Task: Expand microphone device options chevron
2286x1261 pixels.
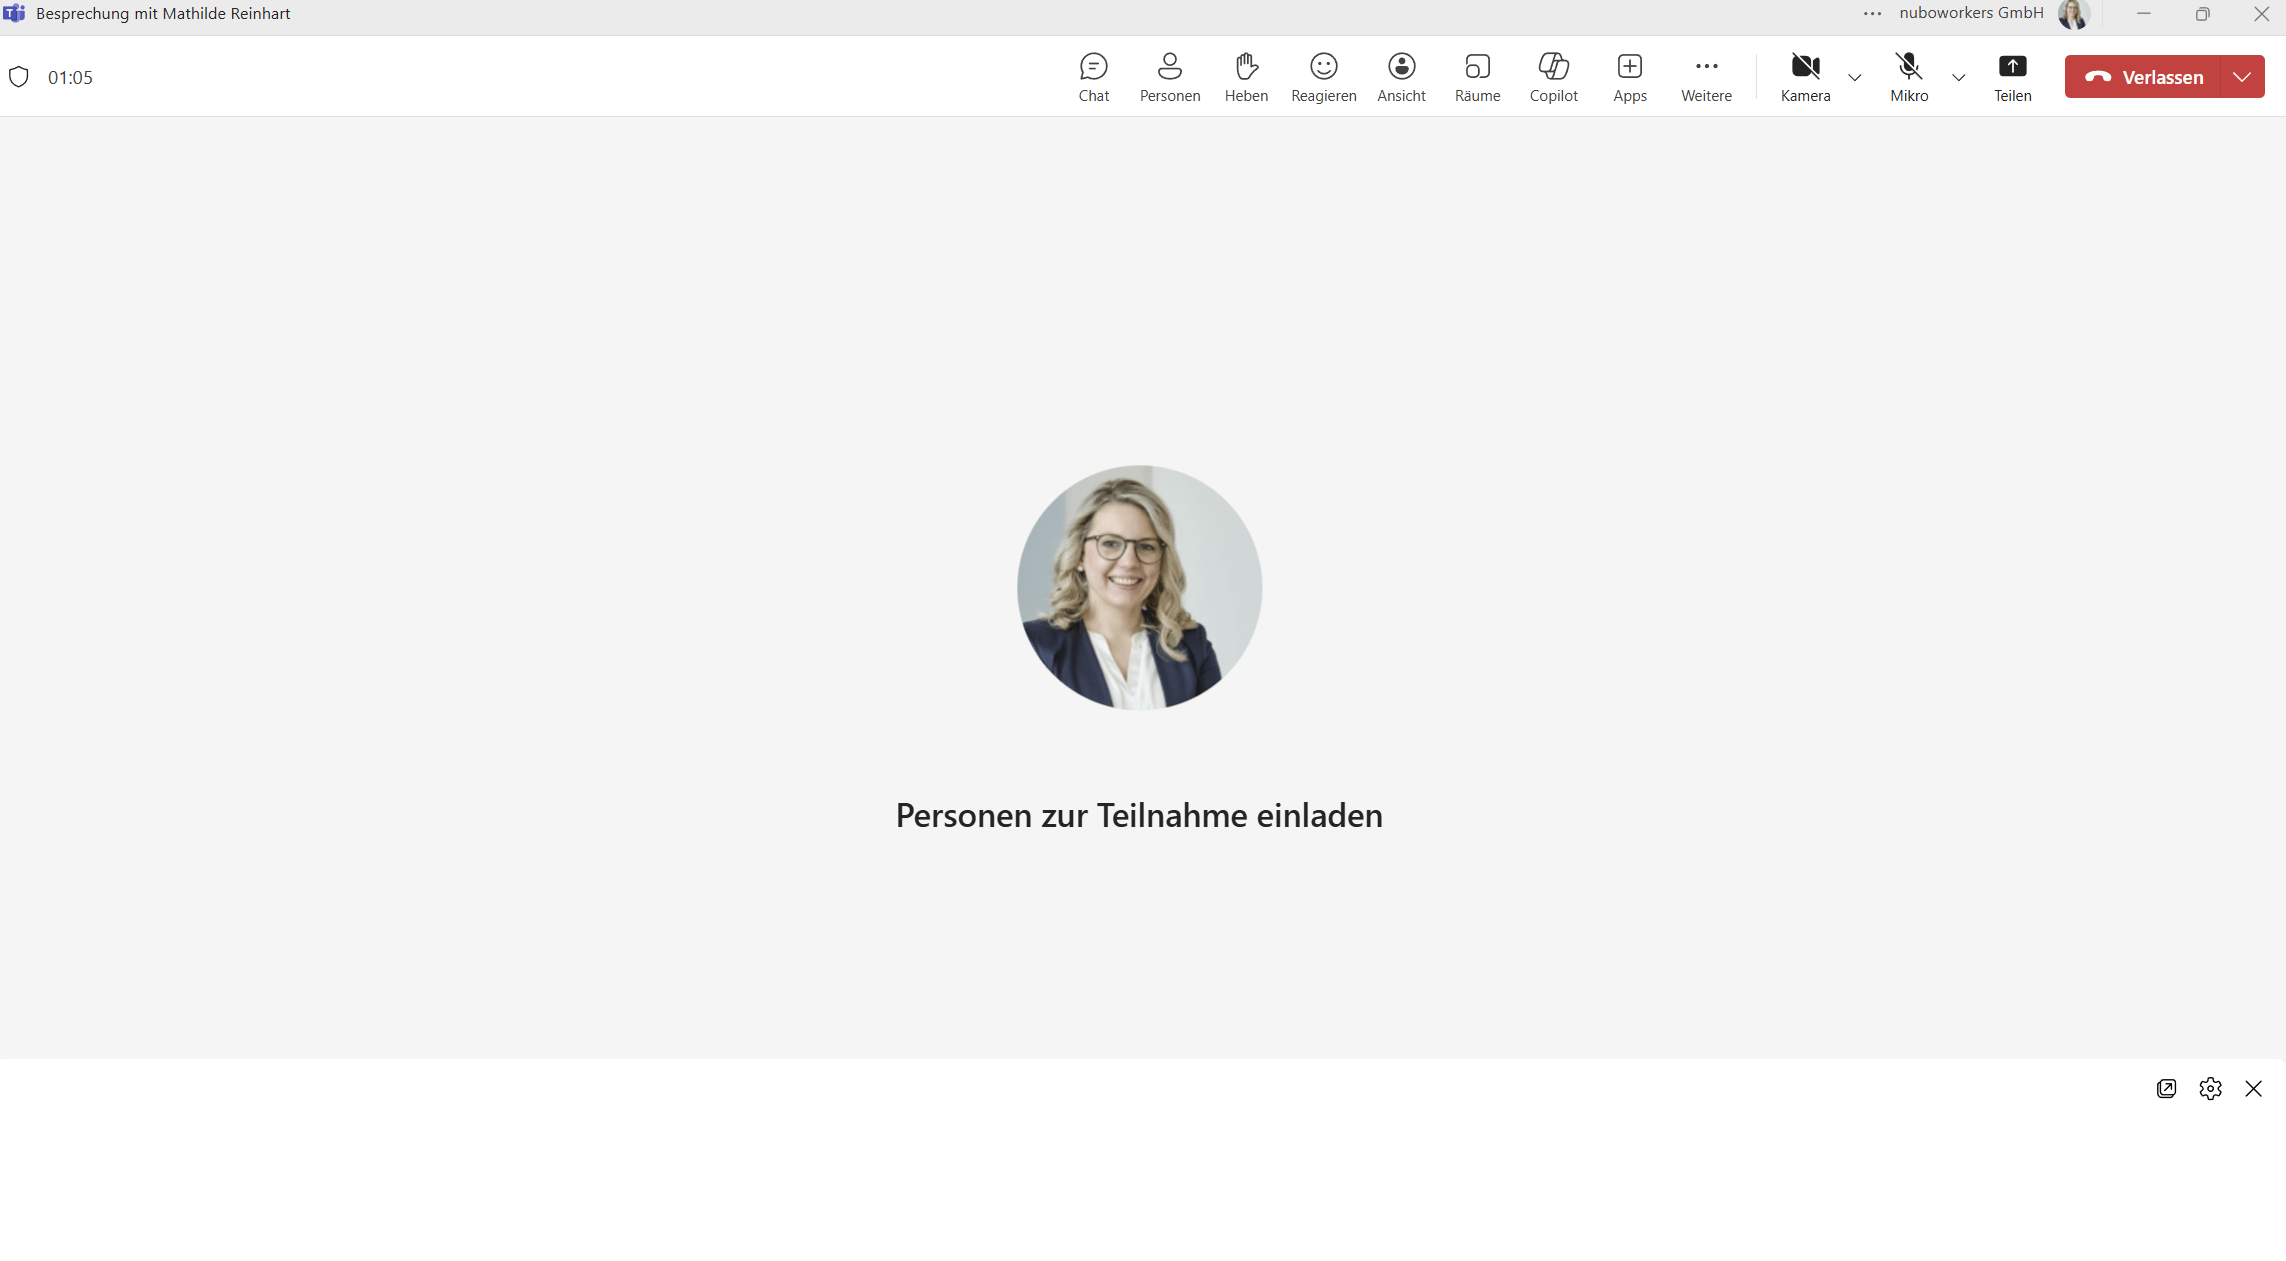Action: [1959, 78]
